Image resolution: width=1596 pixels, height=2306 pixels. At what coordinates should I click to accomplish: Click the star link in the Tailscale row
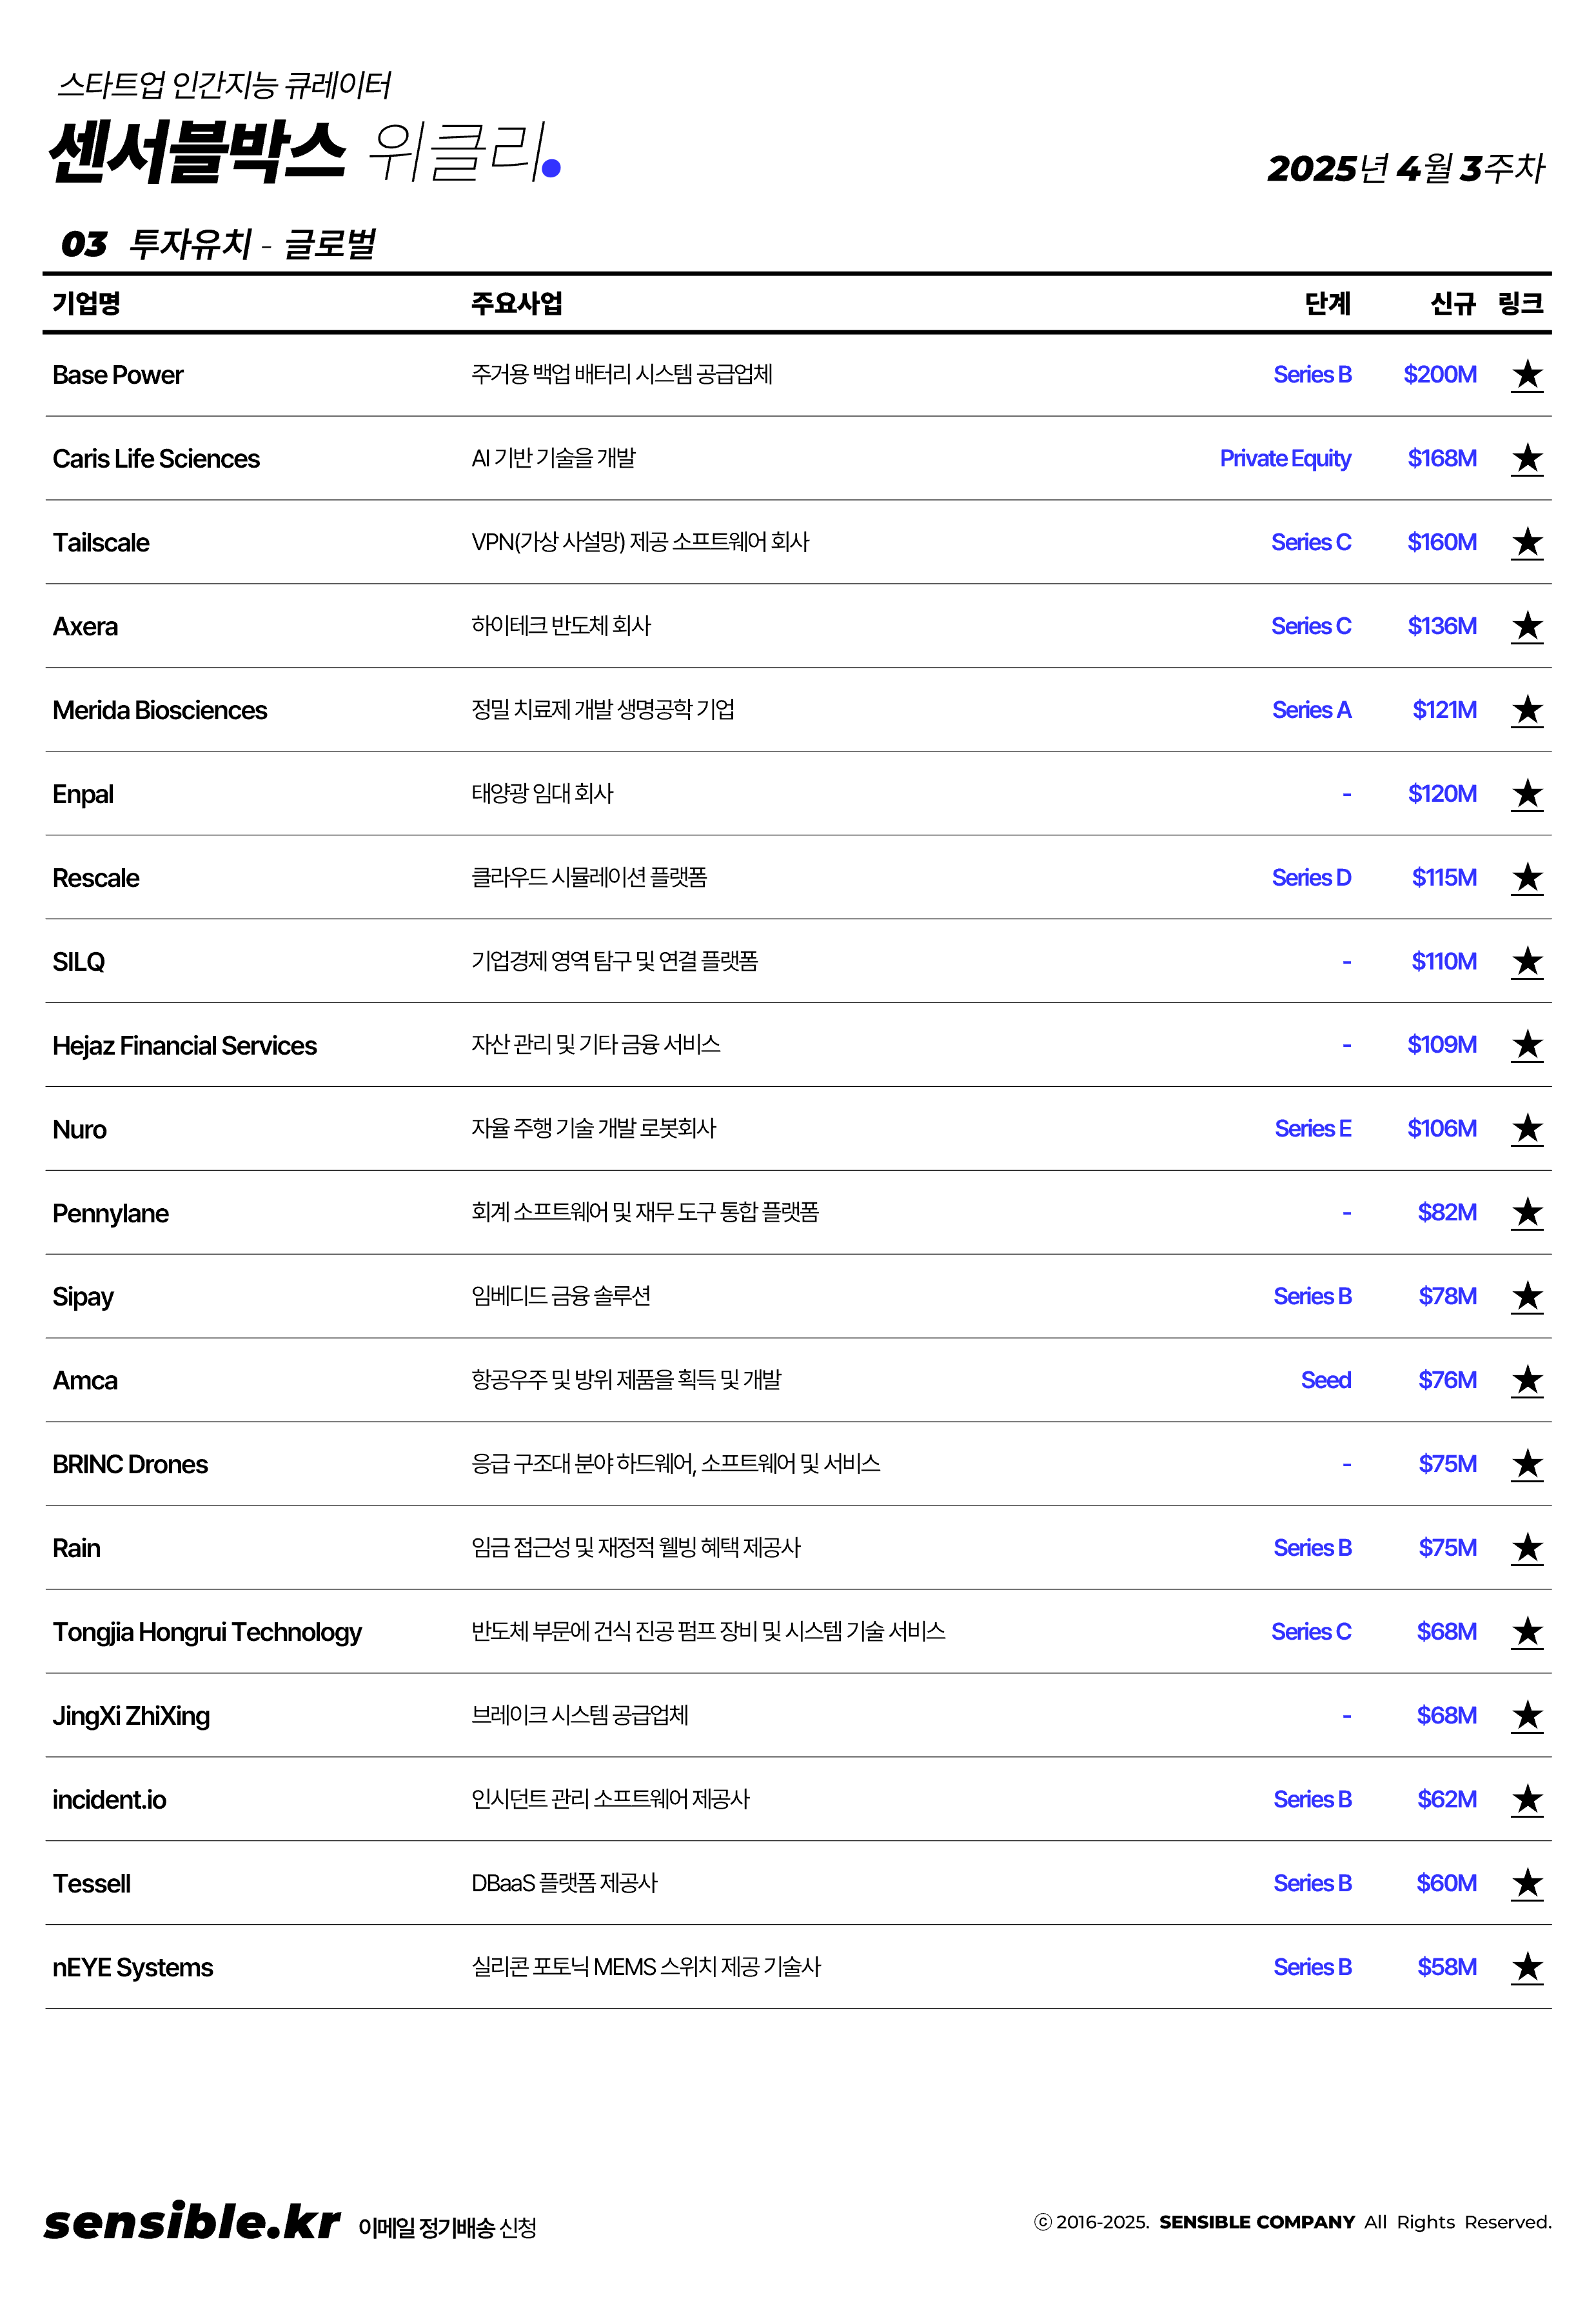(x=1526, y=543)
